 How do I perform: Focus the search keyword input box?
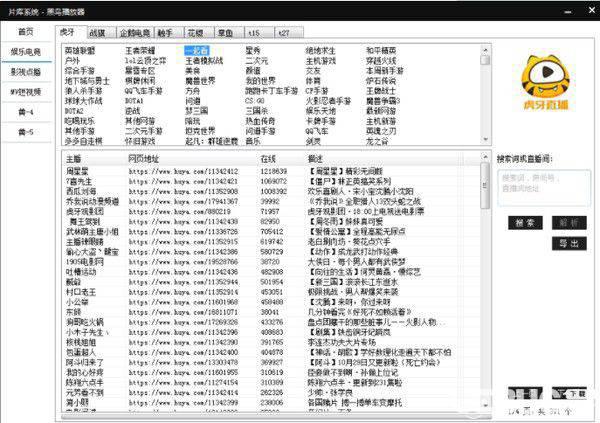pos(544,188)
